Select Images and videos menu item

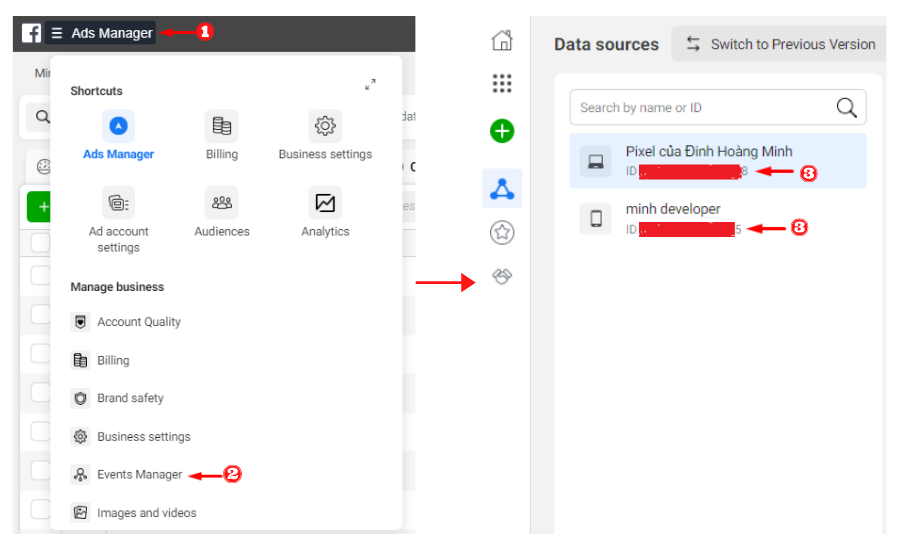pyautogui.click(x=146, y=513)
